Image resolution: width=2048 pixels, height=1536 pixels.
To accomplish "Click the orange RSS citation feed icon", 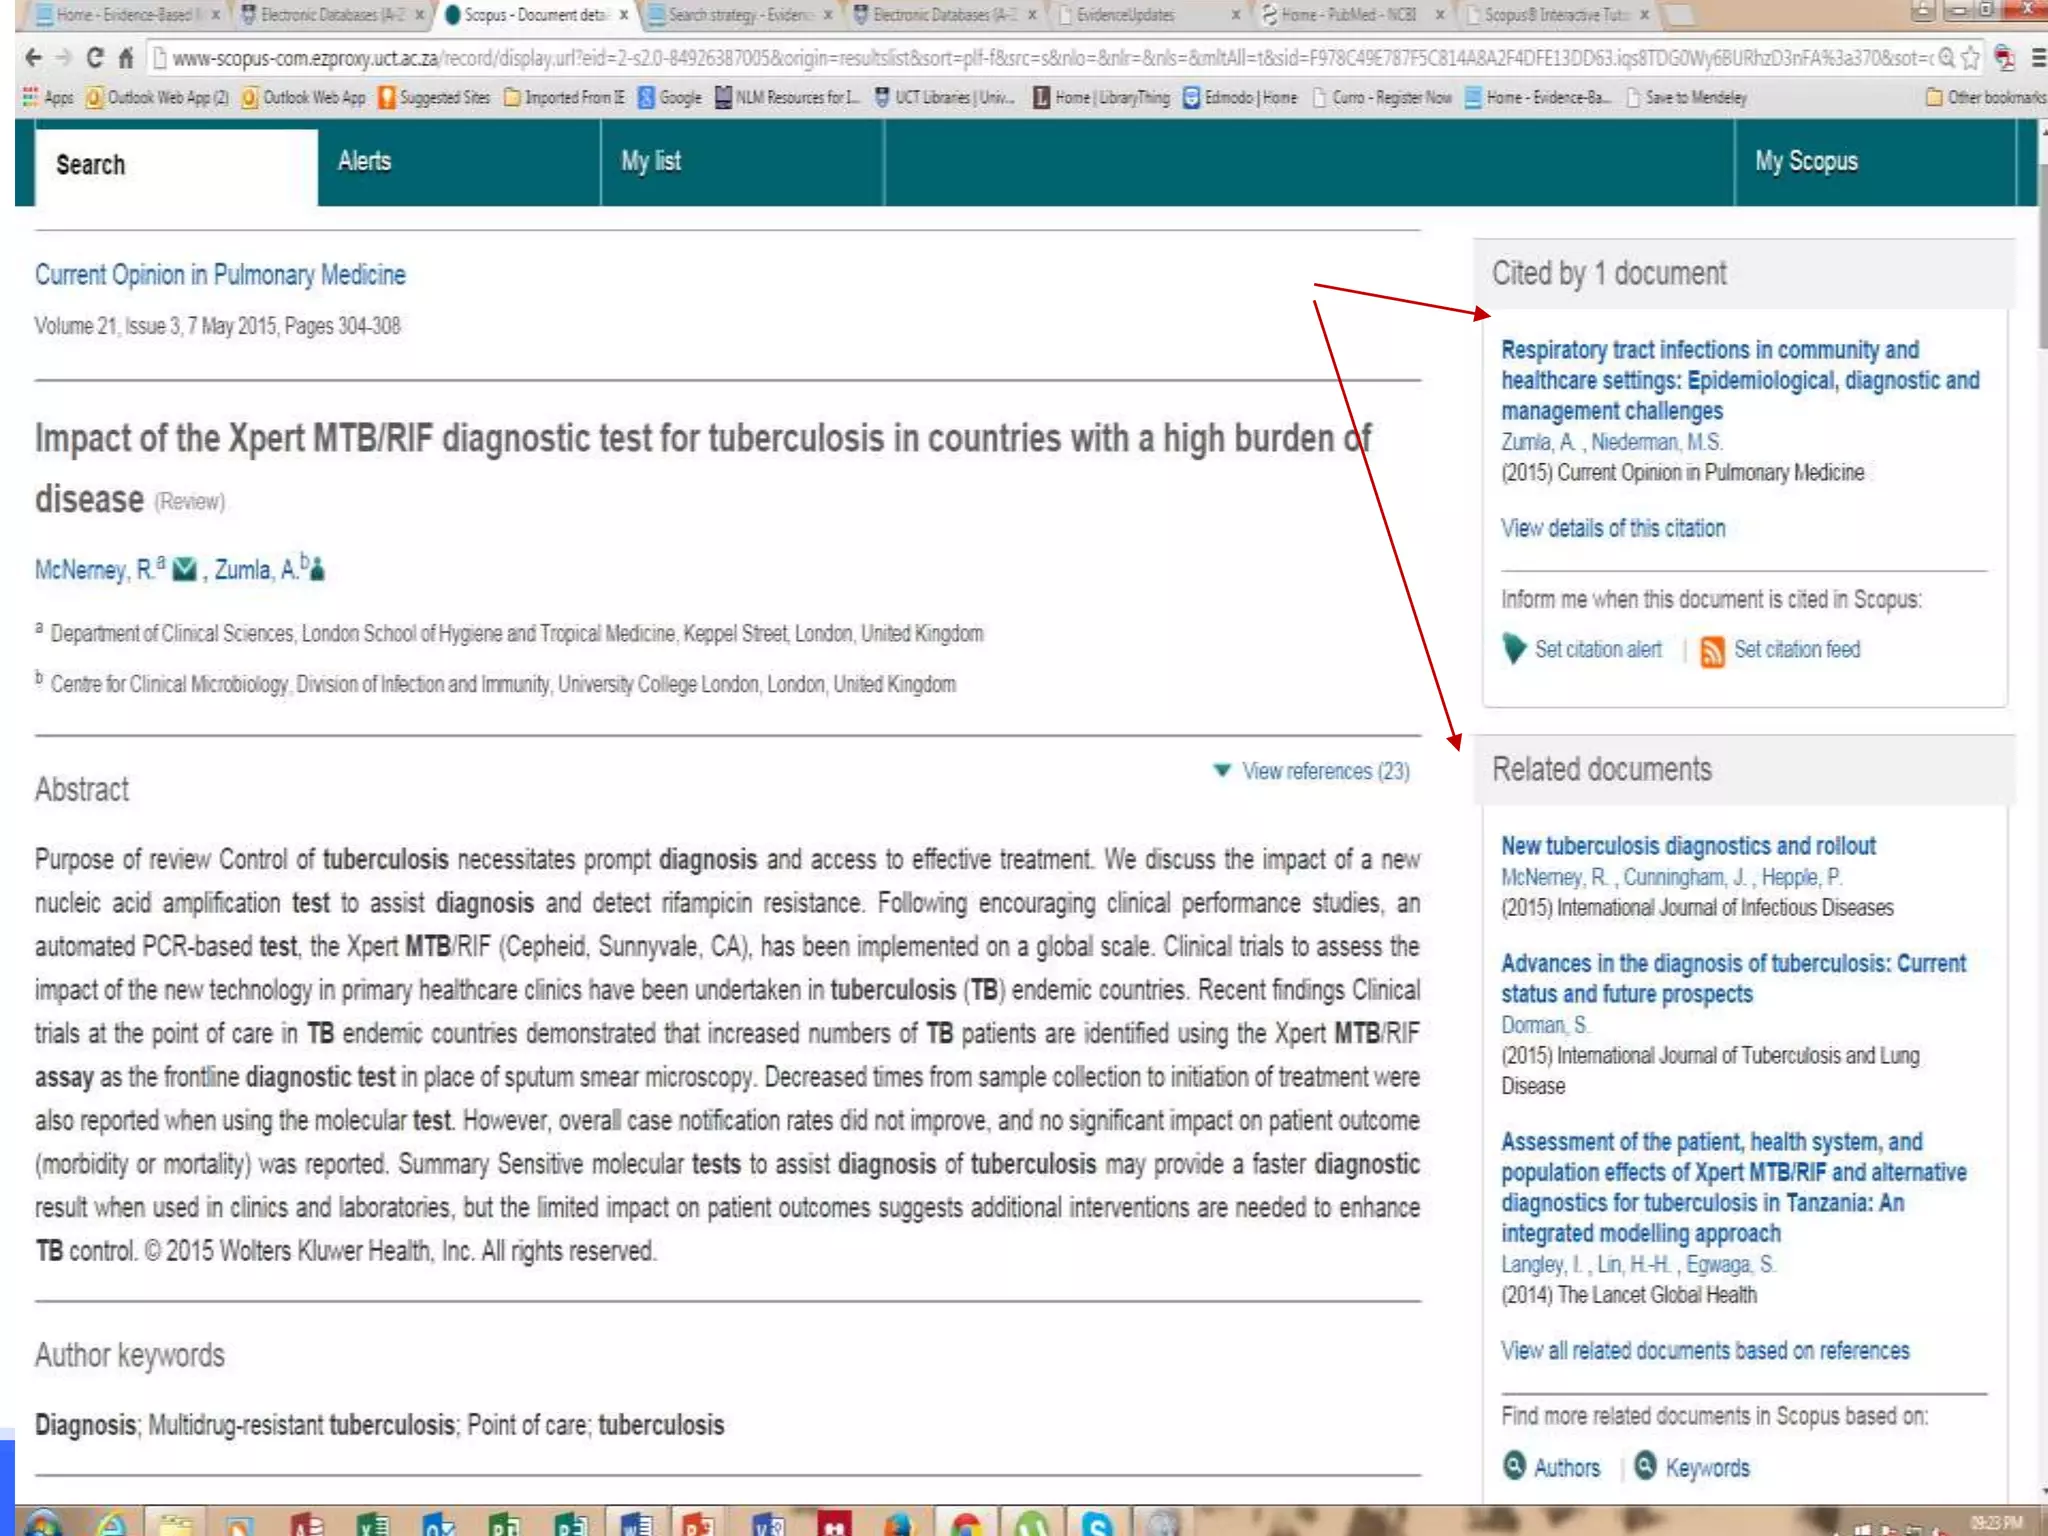I will click(x=1712, y=651).
